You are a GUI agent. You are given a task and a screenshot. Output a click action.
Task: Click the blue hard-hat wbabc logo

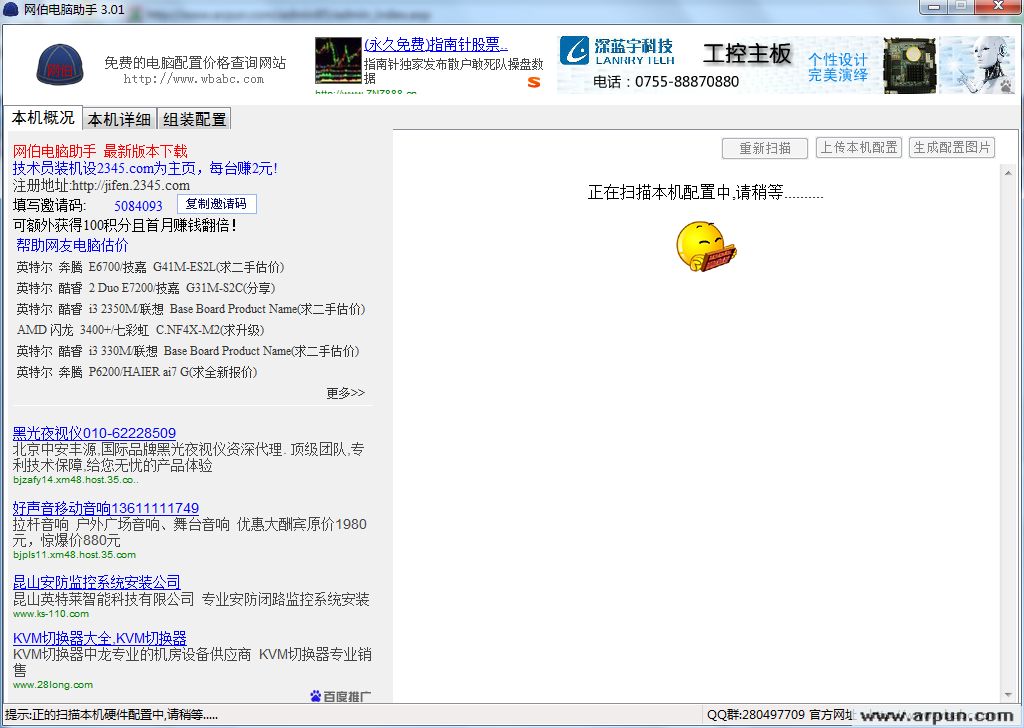click(59, 65)
